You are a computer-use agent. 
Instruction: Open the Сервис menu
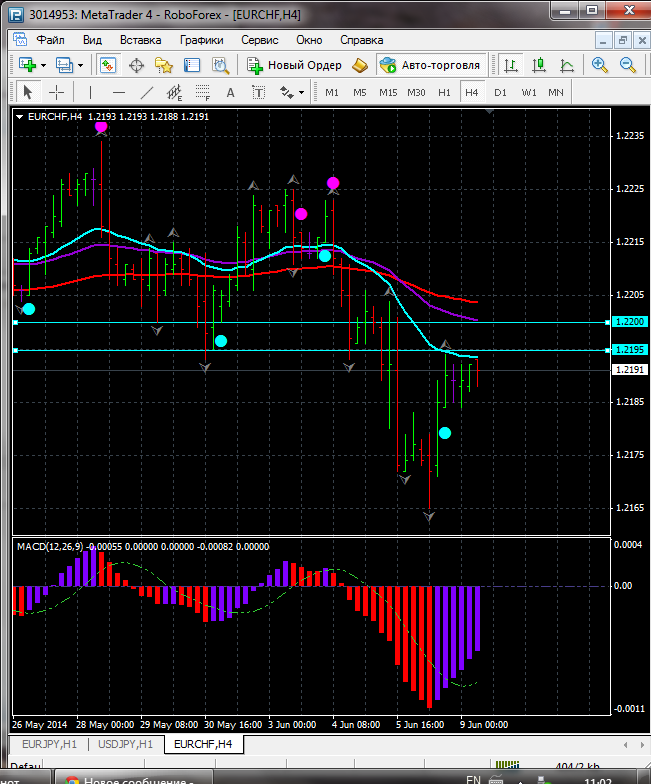(260, 40)
